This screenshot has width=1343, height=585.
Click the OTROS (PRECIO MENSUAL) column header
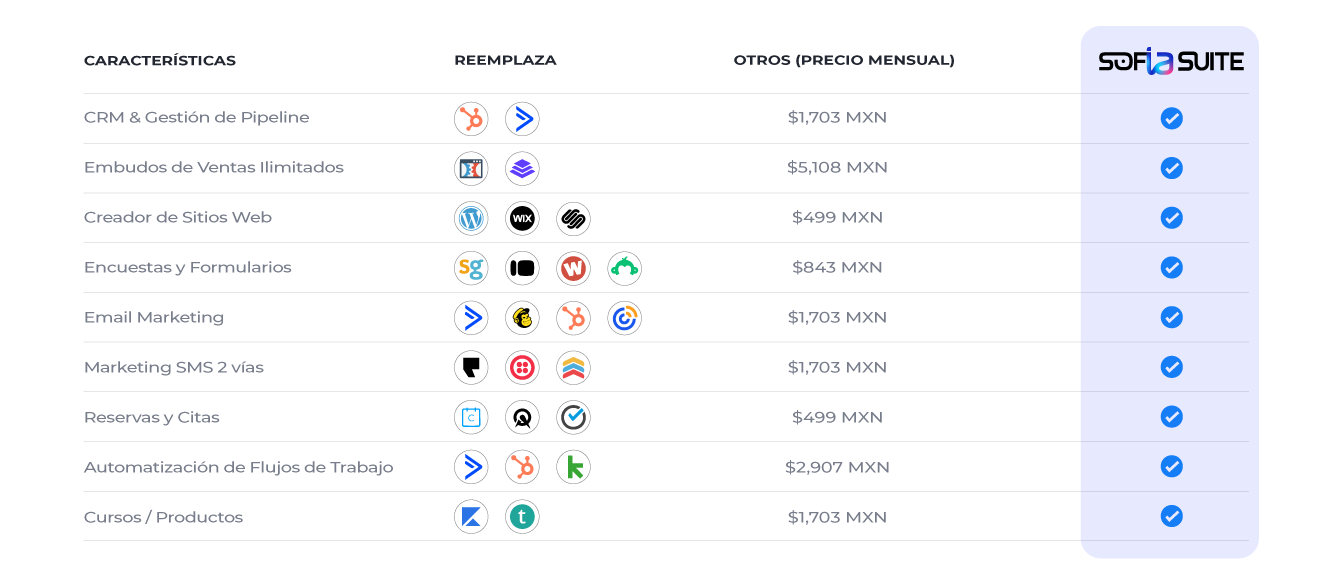pyautogui.click(x=844, y=60)
